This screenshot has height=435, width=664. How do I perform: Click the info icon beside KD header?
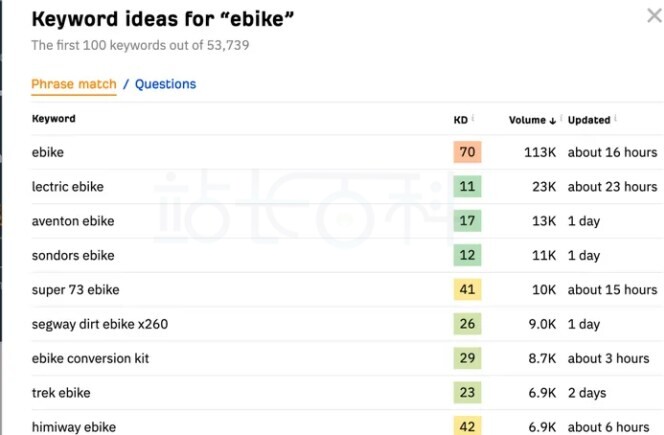pyautogui.click(x=473, y=119)
